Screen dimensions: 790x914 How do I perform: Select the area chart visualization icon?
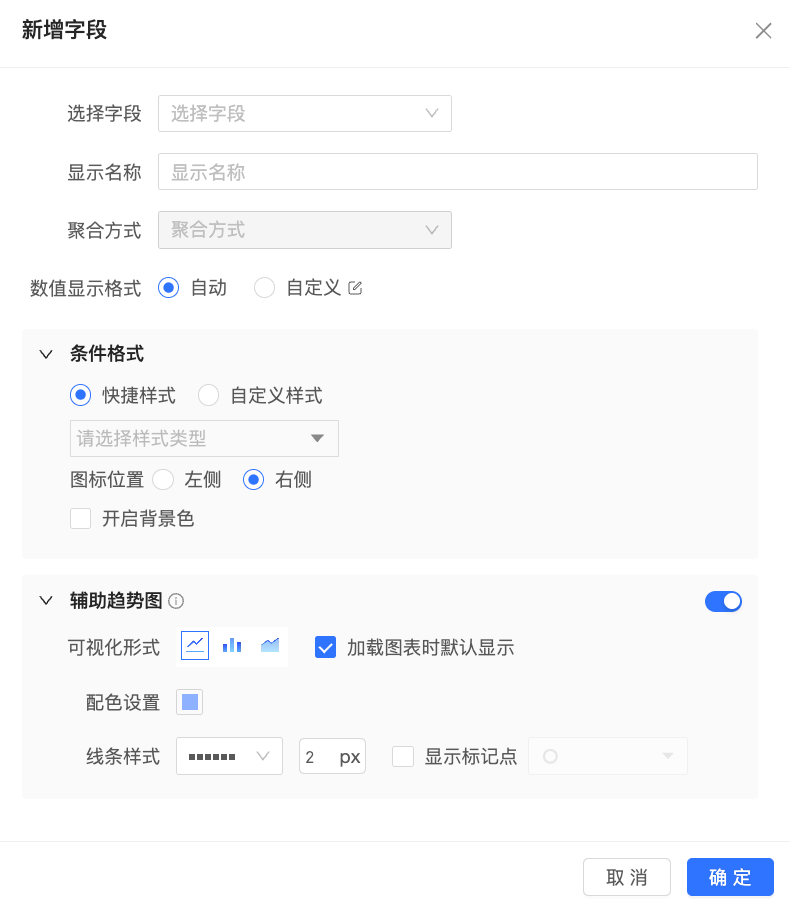coord(270,645)
